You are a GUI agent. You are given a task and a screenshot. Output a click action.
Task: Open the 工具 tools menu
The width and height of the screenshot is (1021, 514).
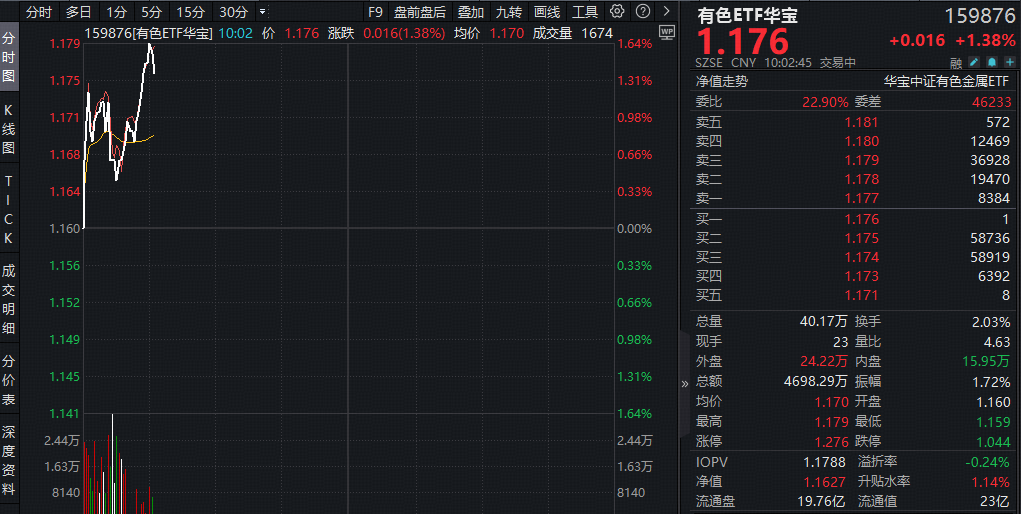coord(585,12)
